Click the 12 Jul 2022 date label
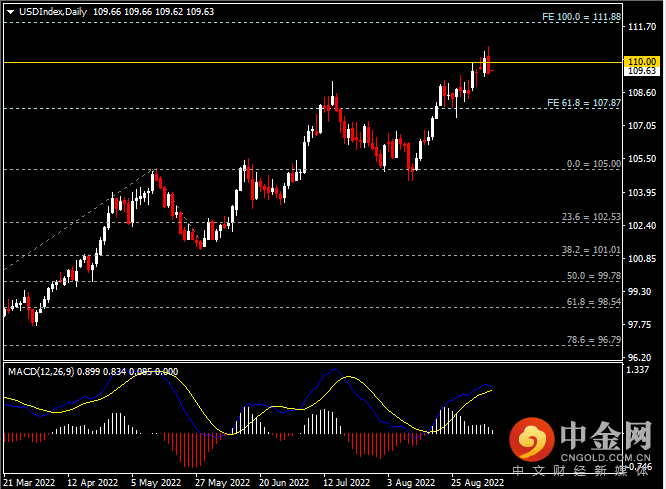Screen dimensions: 666x489 point(346,483)
